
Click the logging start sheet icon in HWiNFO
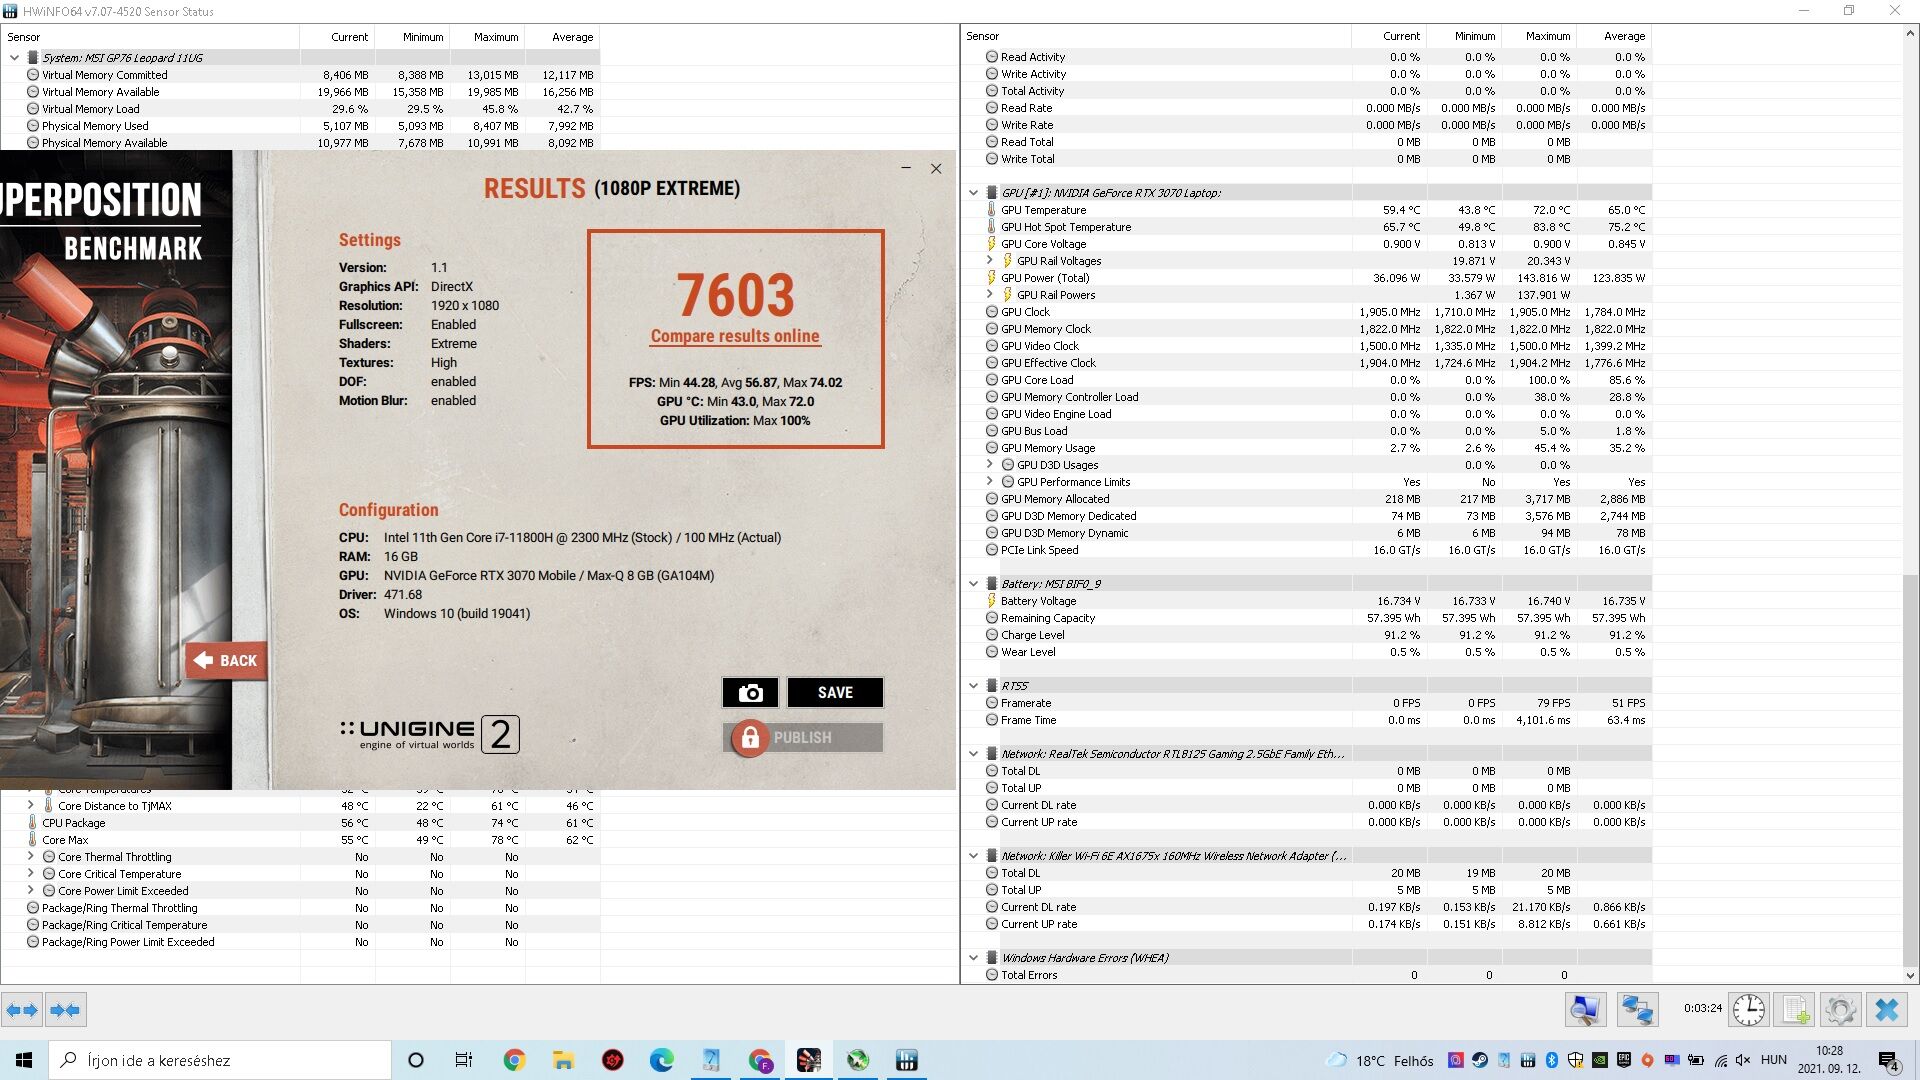[1794, 1010]
